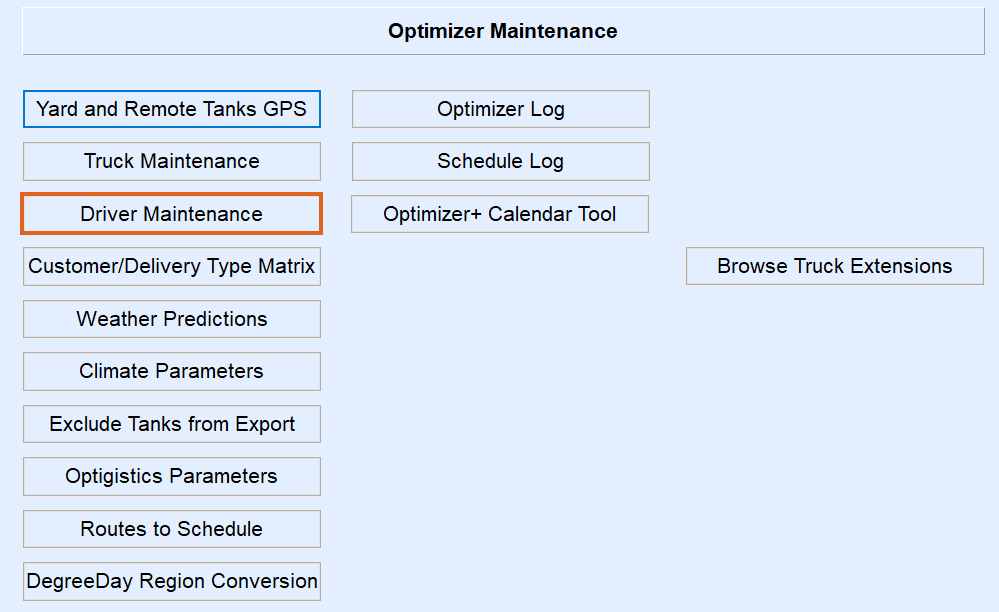Select Customer/Delivery Type Matrix
This screenshot has width=999, height=612.
coord(172,266)
